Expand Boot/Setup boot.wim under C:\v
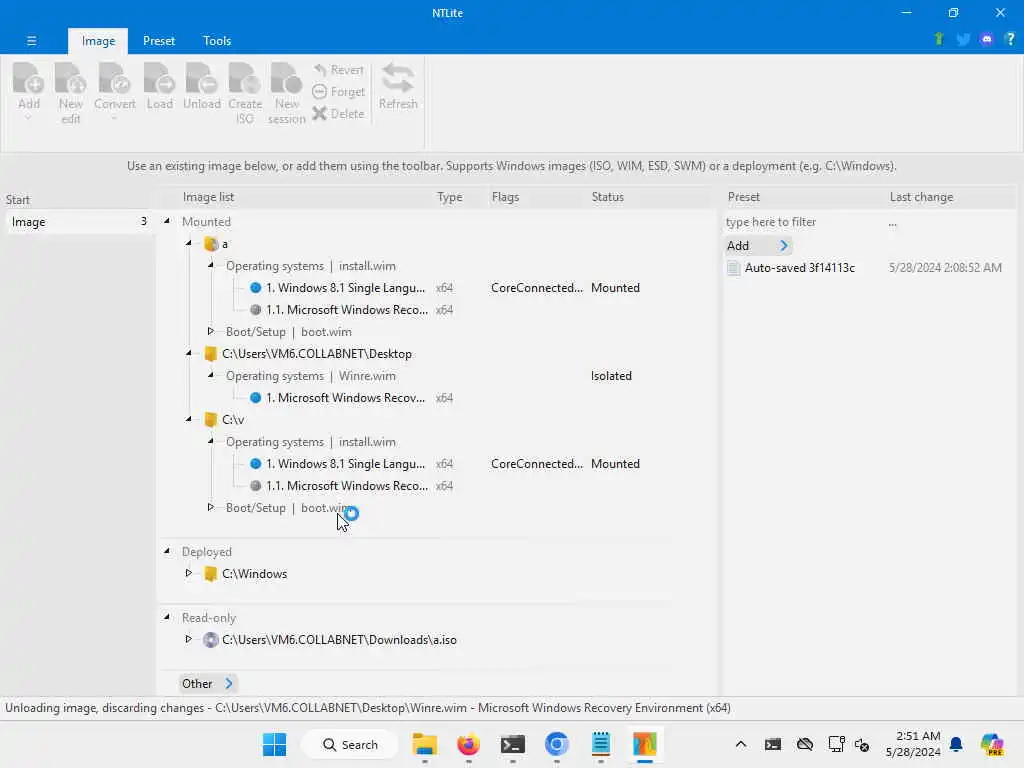This screenshot has height=768, width=1024. point(210,507)
